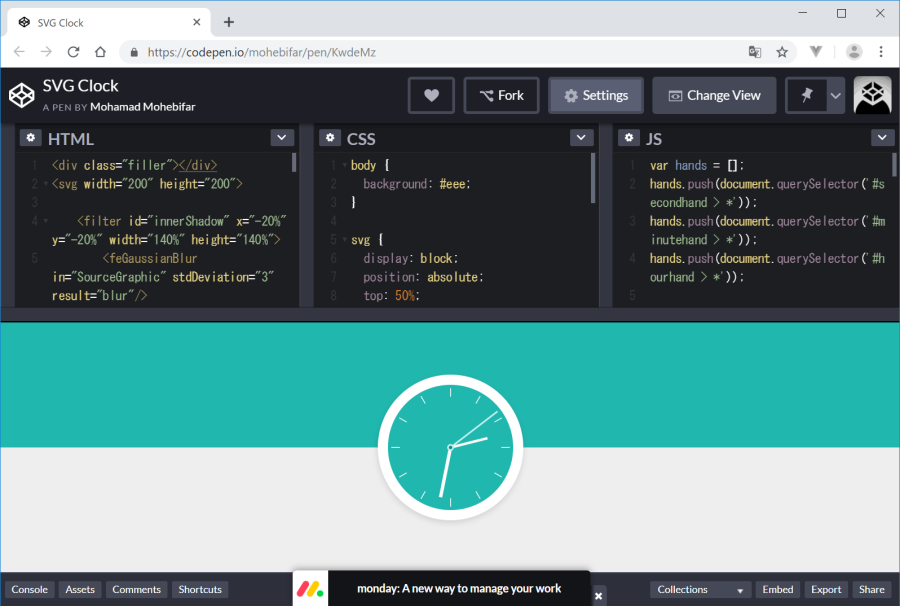900x606 pixels.
Task: Open pen Settings
Action: [596, 96]
